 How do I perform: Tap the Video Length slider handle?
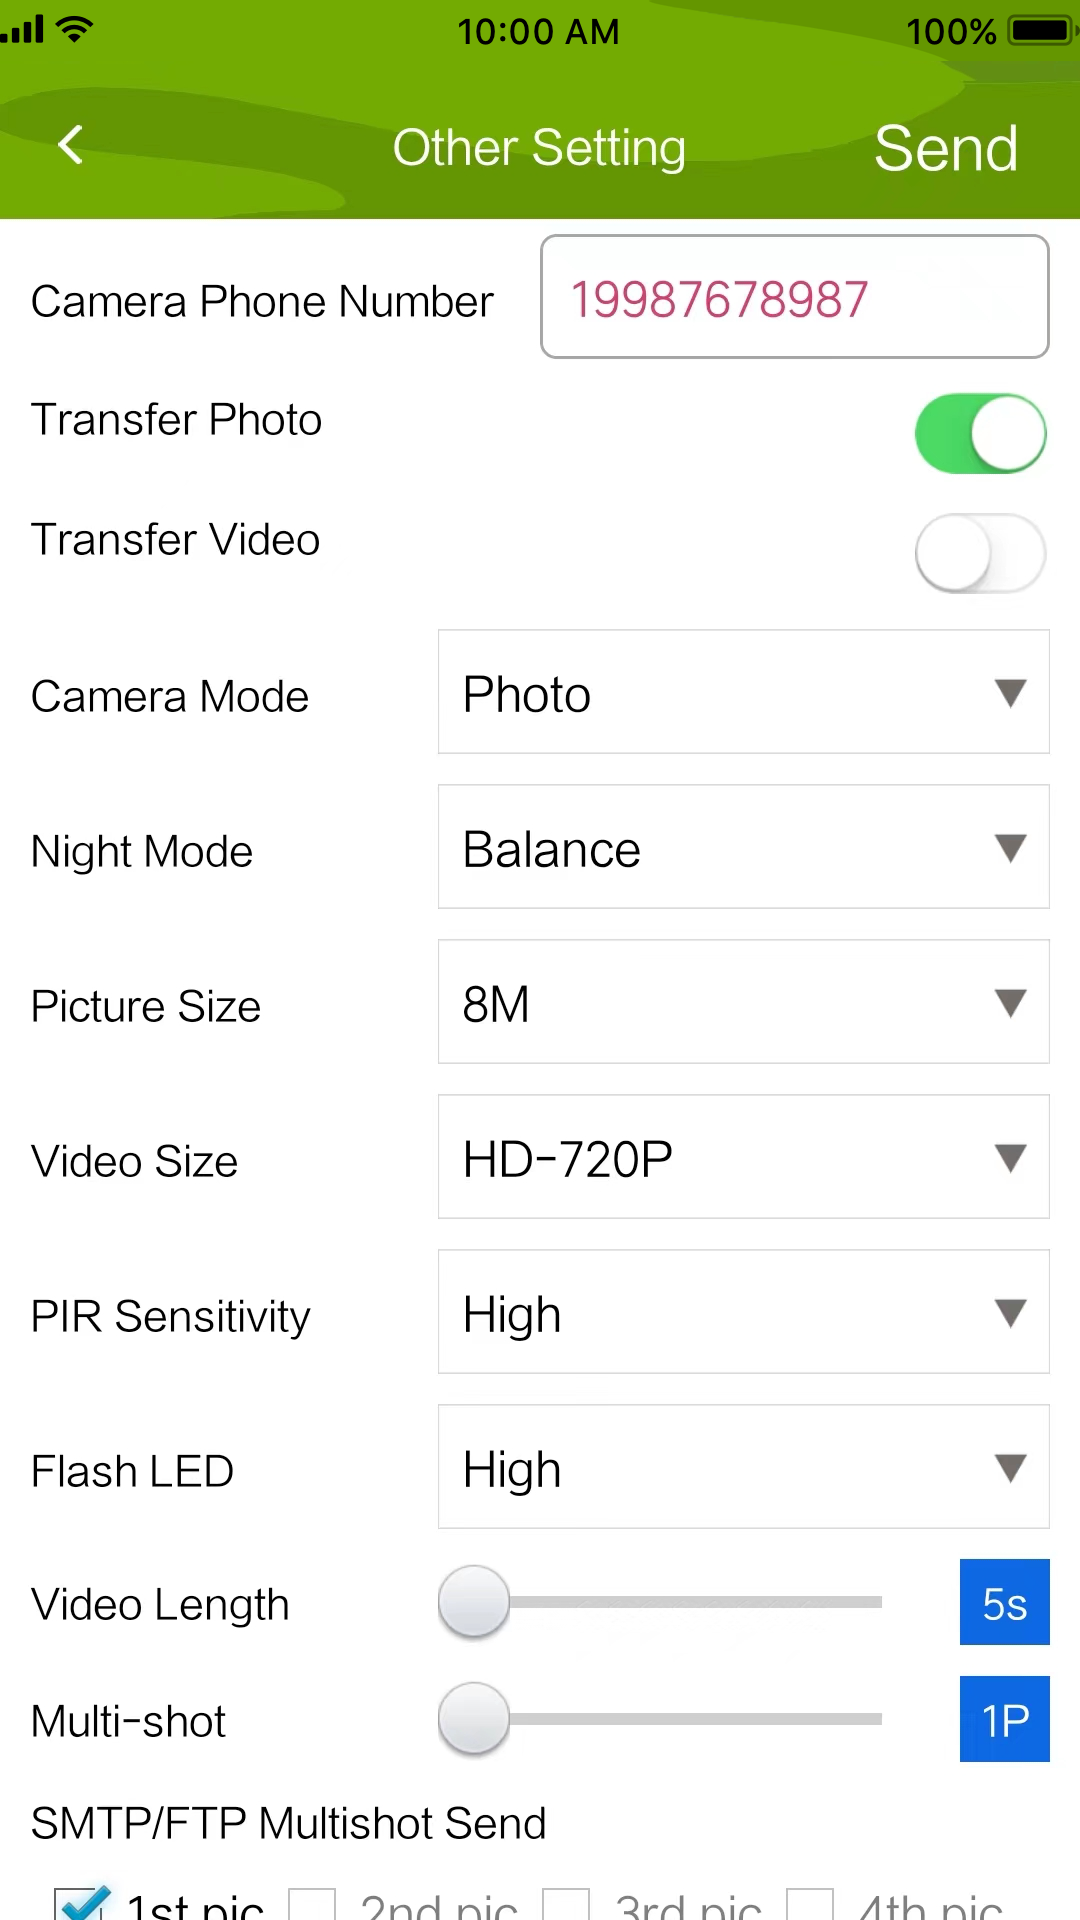(474, 1602)
